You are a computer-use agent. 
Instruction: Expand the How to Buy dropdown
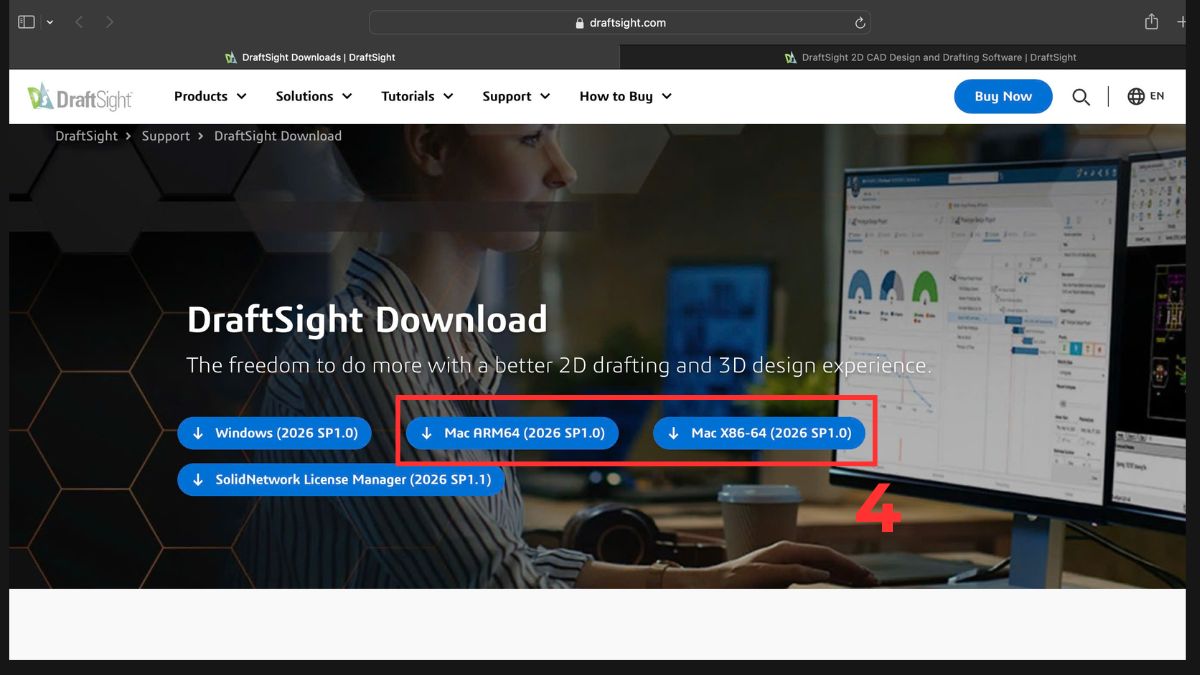[626, 96]
